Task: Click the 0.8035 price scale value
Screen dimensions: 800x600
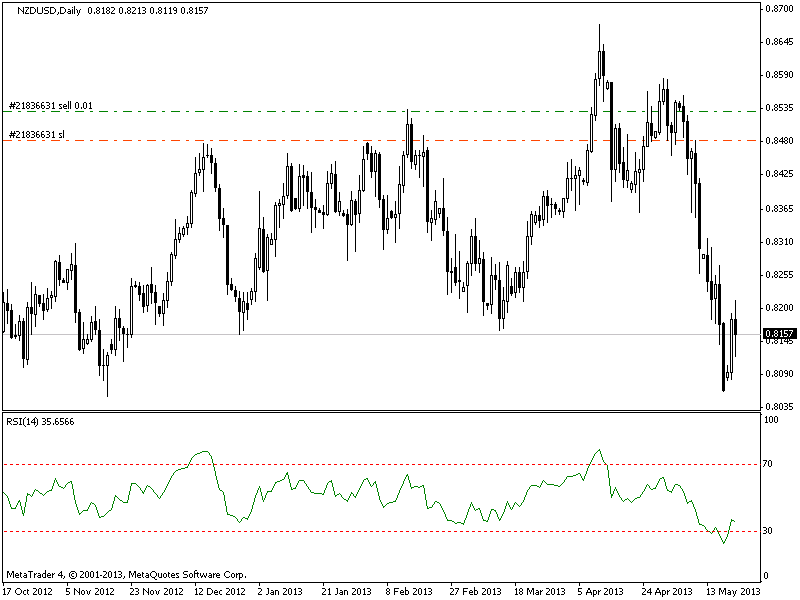Action: [x=780, y=407]
